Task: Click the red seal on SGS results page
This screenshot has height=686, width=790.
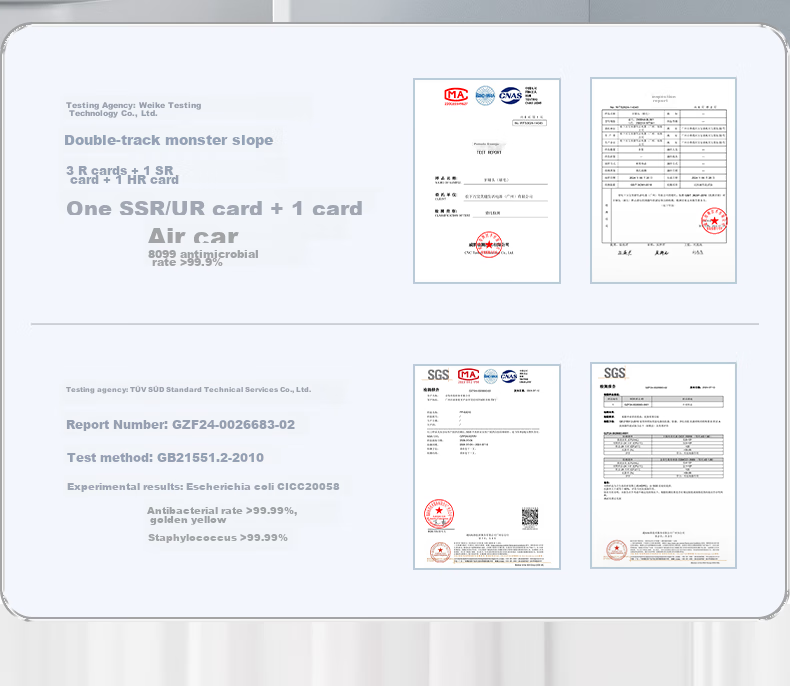Action: [x=616, y=550]
